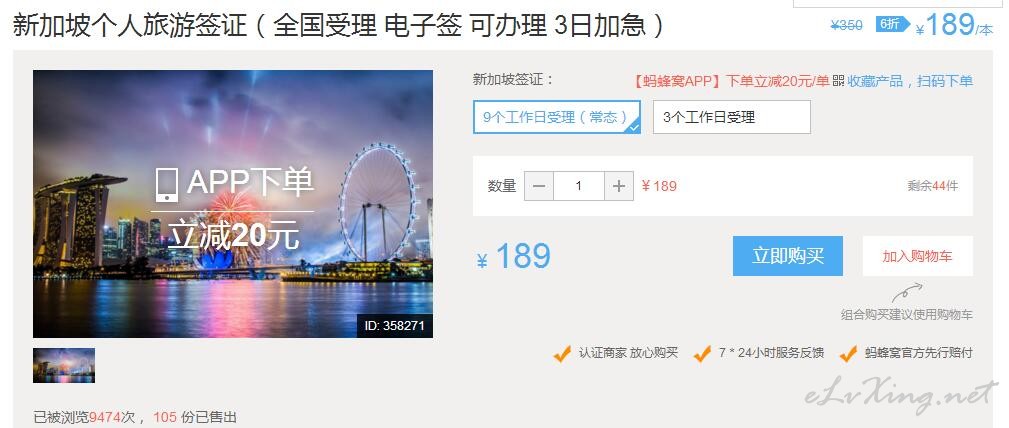Click the ID: 358271 label on the image

pyautogui.click(x=394, y=326)
